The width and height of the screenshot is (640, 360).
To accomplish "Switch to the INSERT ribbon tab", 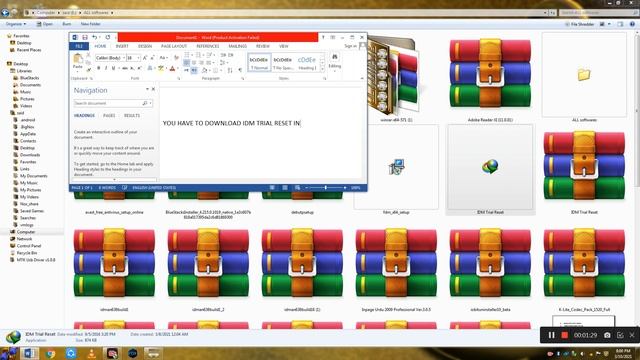I will (122, 46).
